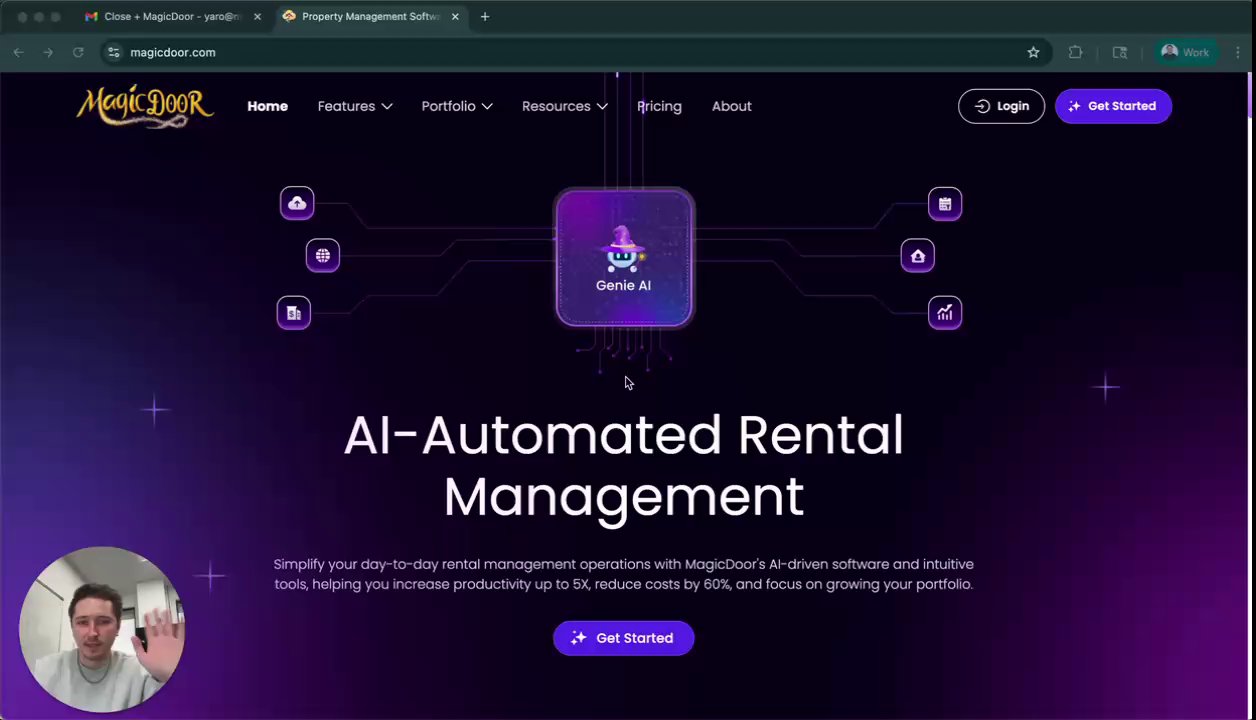Go back with the browser back arrow

tap(18, 52)
